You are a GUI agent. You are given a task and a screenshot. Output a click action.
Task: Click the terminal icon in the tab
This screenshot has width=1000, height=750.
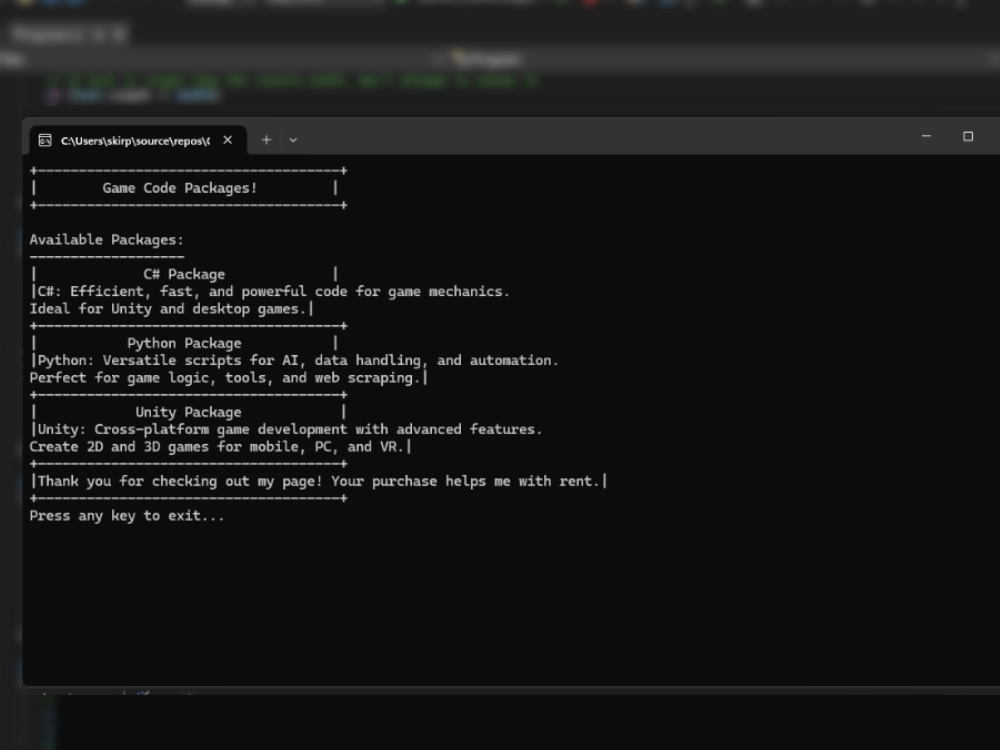[45, 140]
